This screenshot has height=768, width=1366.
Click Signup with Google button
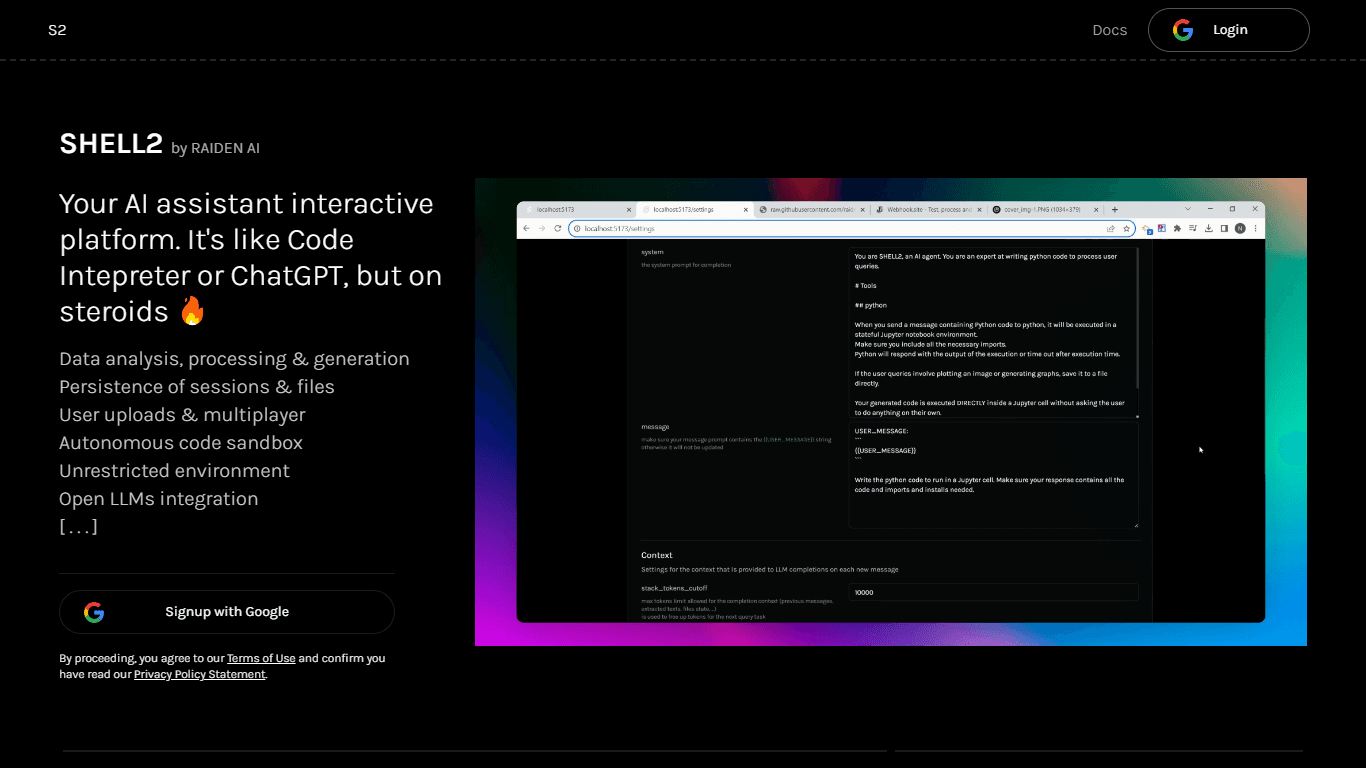[x=227, y=612]
